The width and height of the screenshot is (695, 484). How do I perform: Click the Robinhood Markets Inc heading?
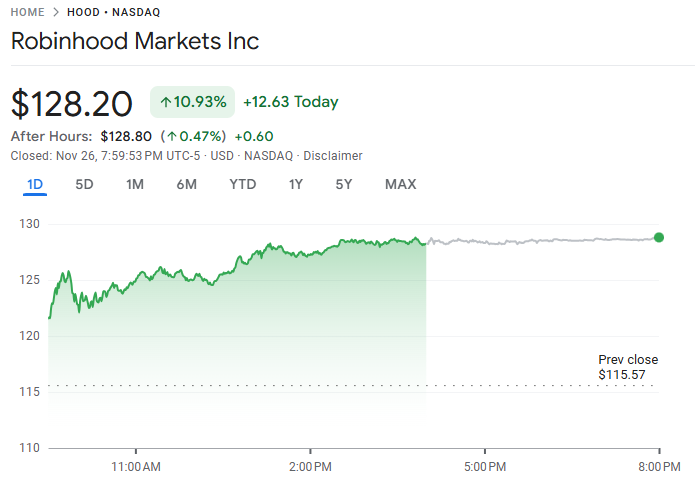[x=135, y=41]
